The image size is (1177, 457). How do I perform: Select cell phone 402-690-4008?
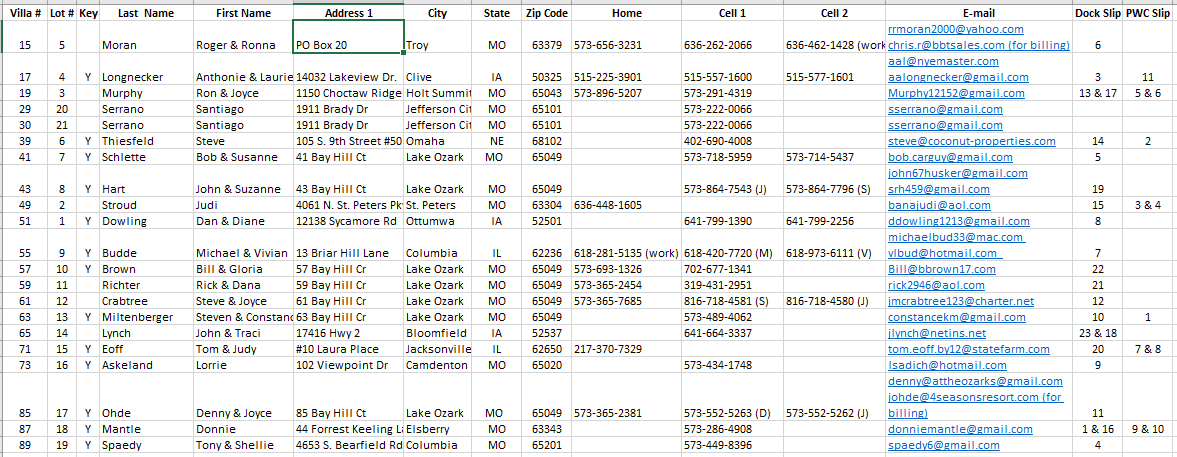point(733,141)
